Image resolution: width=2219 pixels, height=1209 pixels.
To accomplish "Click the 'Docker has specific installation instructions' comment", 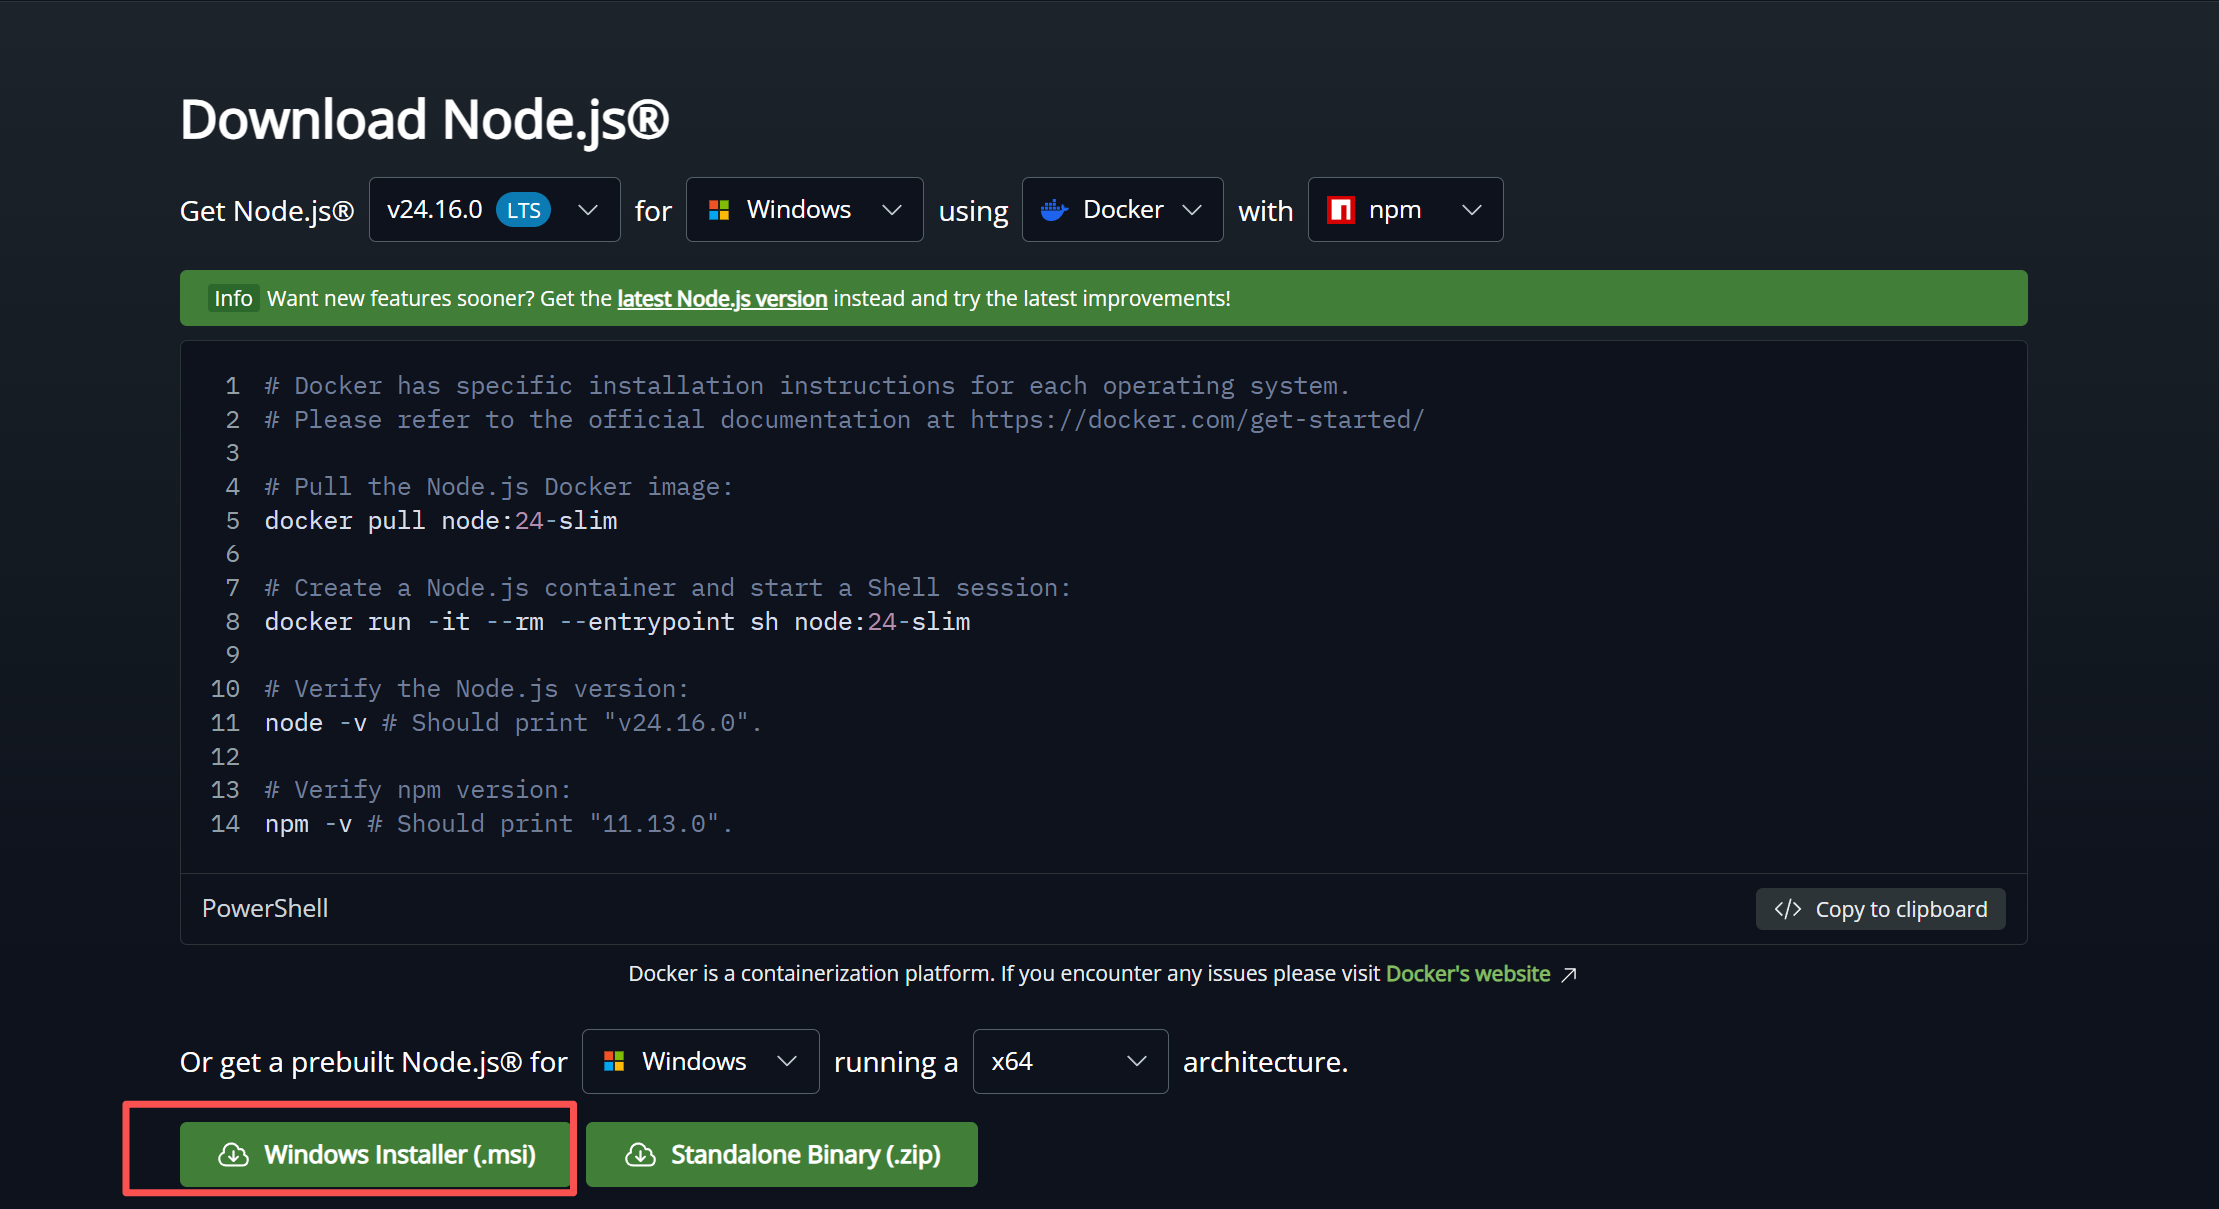I will tap(807, 386).
